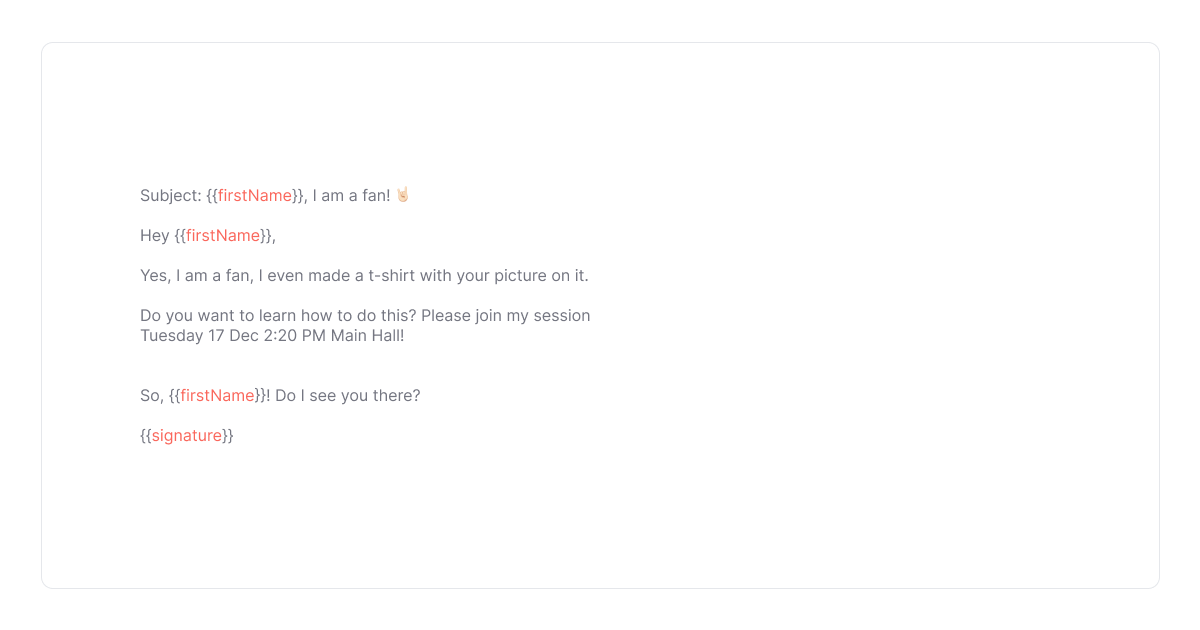1200x630 pixels.
Task: Click the "Subject:" label text
Action: coord(171,195)
